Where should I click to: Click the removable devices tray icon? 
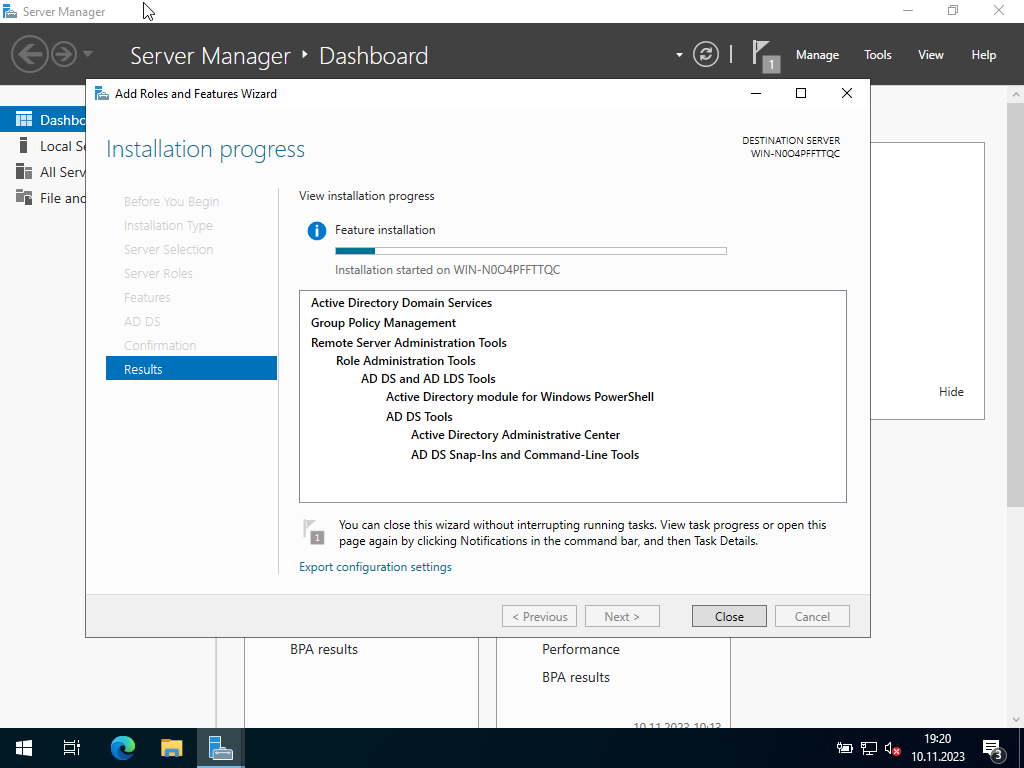[x=844, y=748]
